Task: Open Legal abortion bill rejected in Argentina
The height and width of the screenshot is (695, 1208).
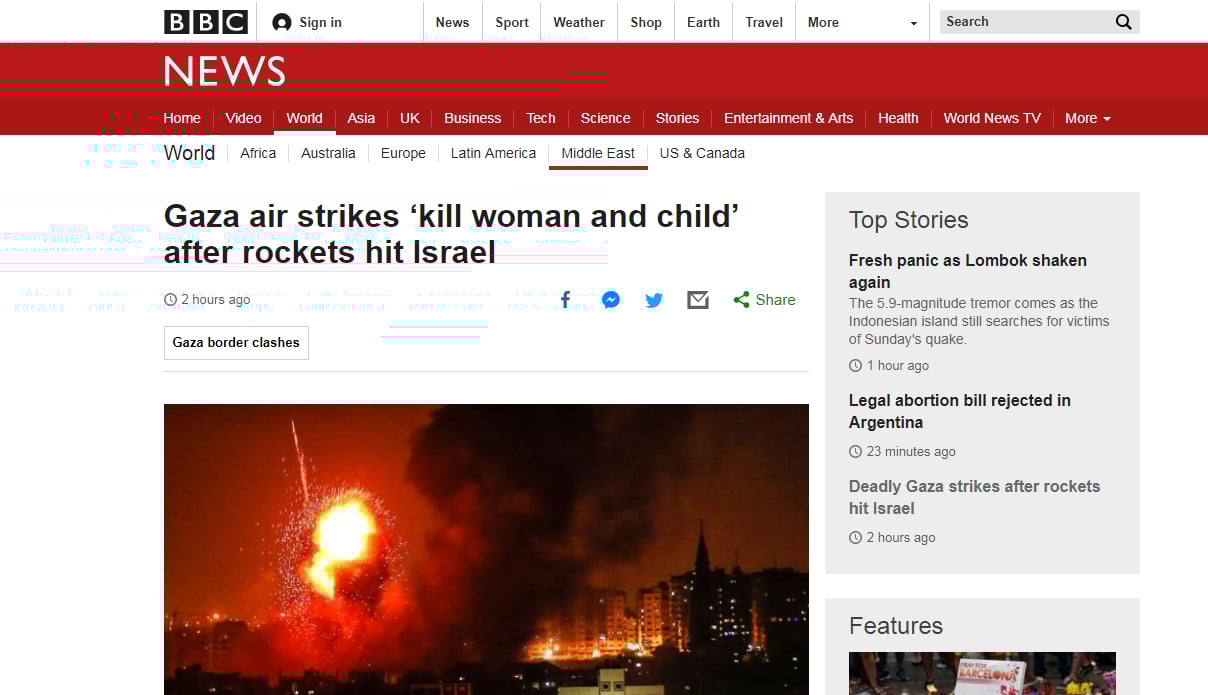Action: [959, 411]
